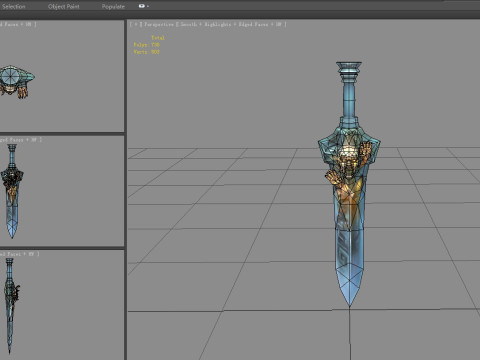Click the yellow Total statistics heading
The height and width of the screenshot is (360, 480).
click(158, 38)
